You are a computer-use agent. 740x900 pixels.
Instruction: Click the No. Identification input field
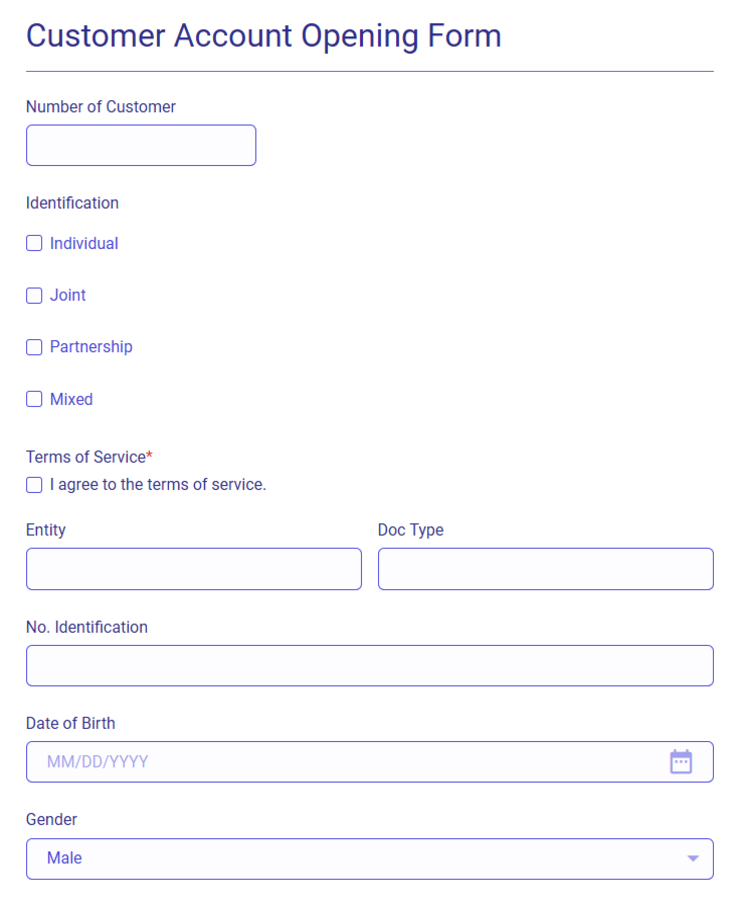tap(369, 665)
